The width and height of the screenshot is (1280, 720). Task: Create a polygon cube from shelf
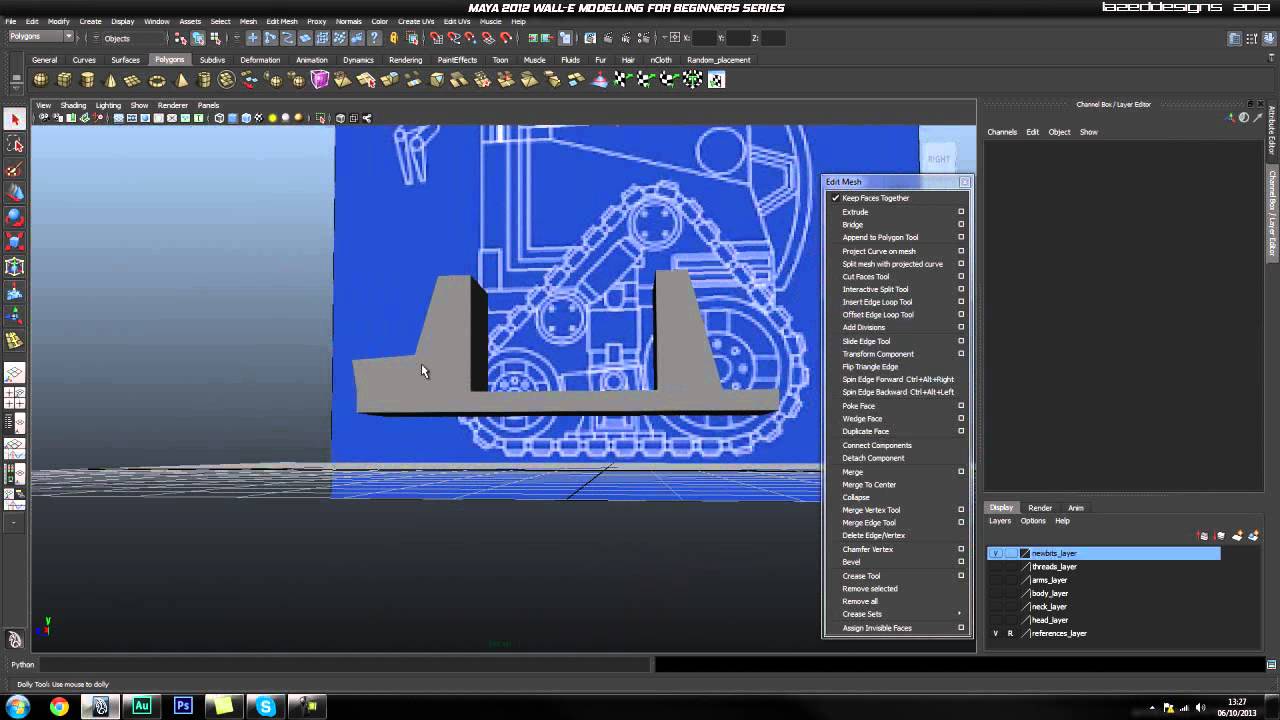[x=64, y=80]
